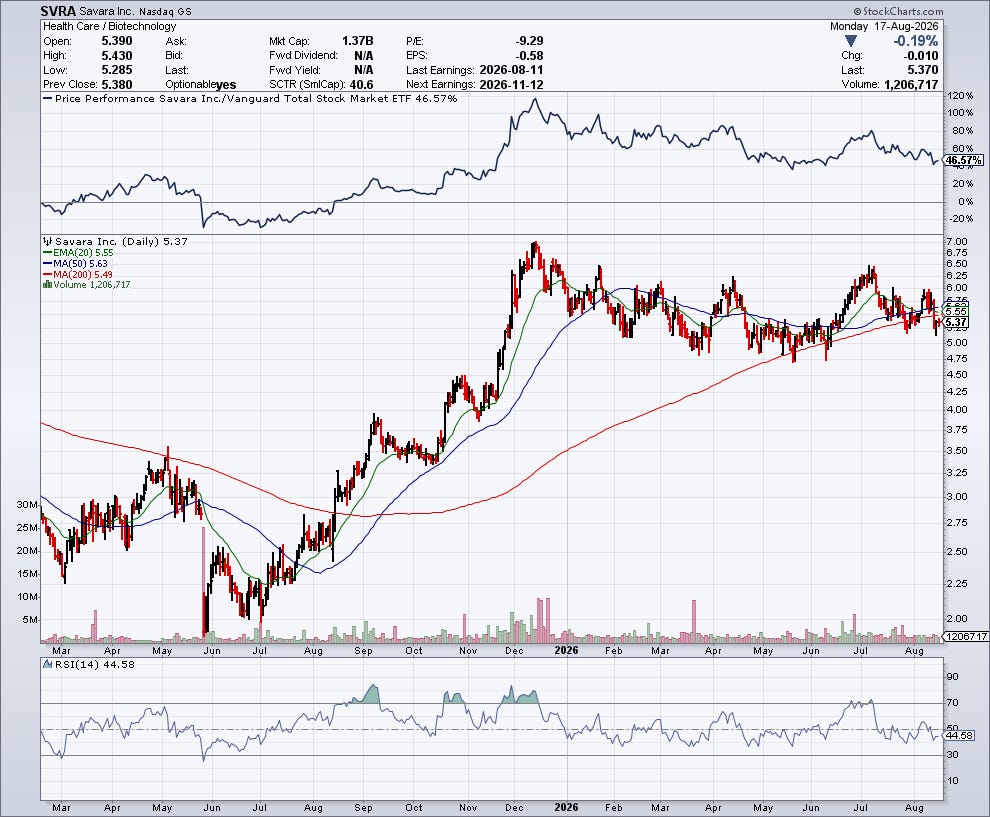Click the 30M volume axis label
The image size is (990, 817).
click(x=27, y=504)
